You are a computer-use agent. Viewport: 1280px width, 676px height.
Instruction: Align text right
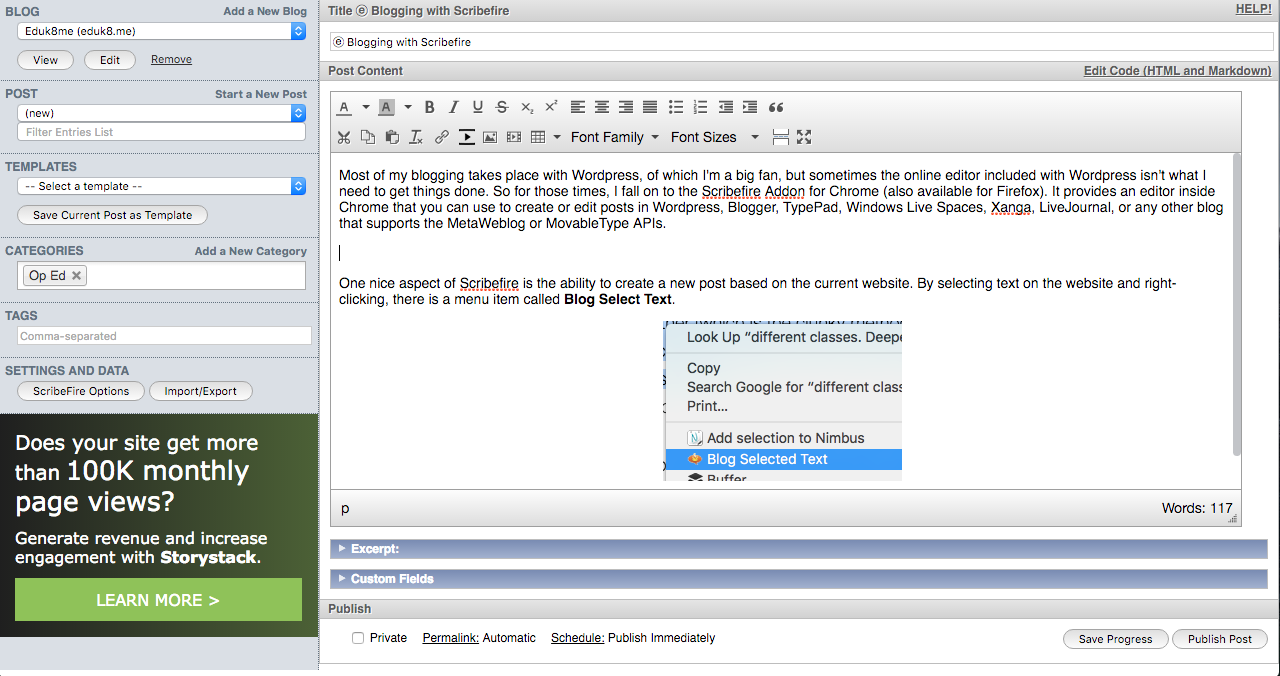coord(626,107)
